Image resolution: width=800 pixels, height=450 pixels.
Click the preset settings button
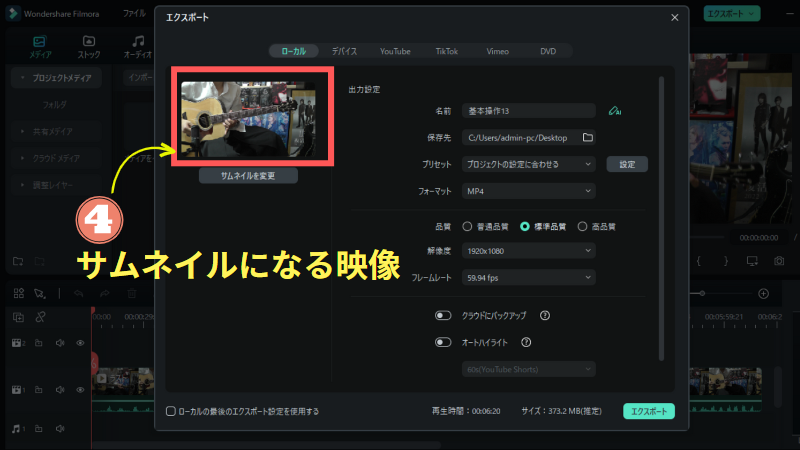point(627,164)
